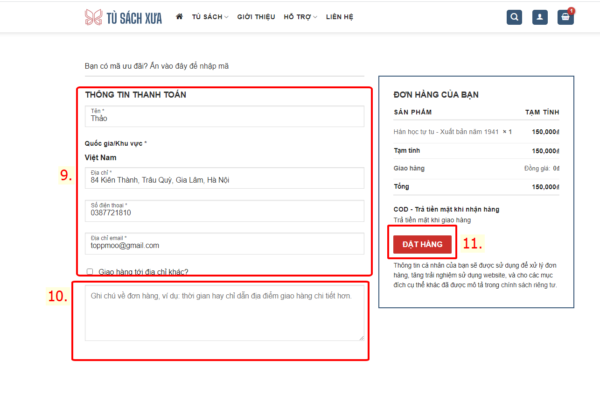The width and height of the screenshot is (600, 397).
Task: Expand the Hỗ Trợ menu
Action: pos(300,17)
